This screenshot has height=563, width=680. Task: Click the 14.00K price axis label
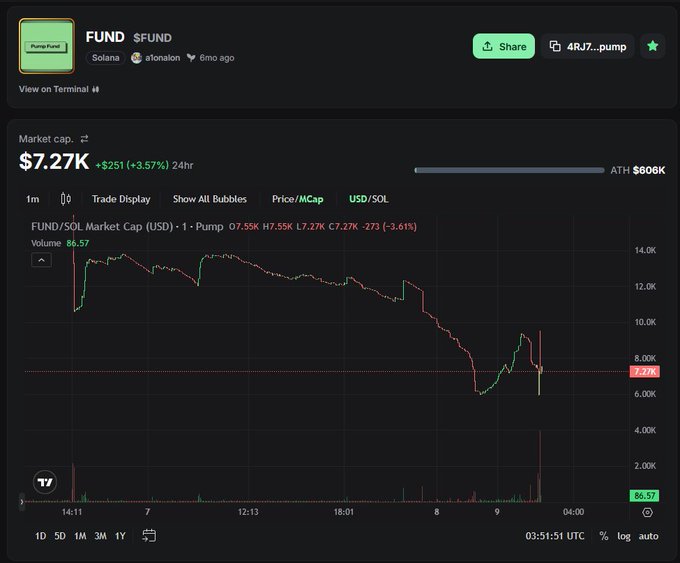645,250
